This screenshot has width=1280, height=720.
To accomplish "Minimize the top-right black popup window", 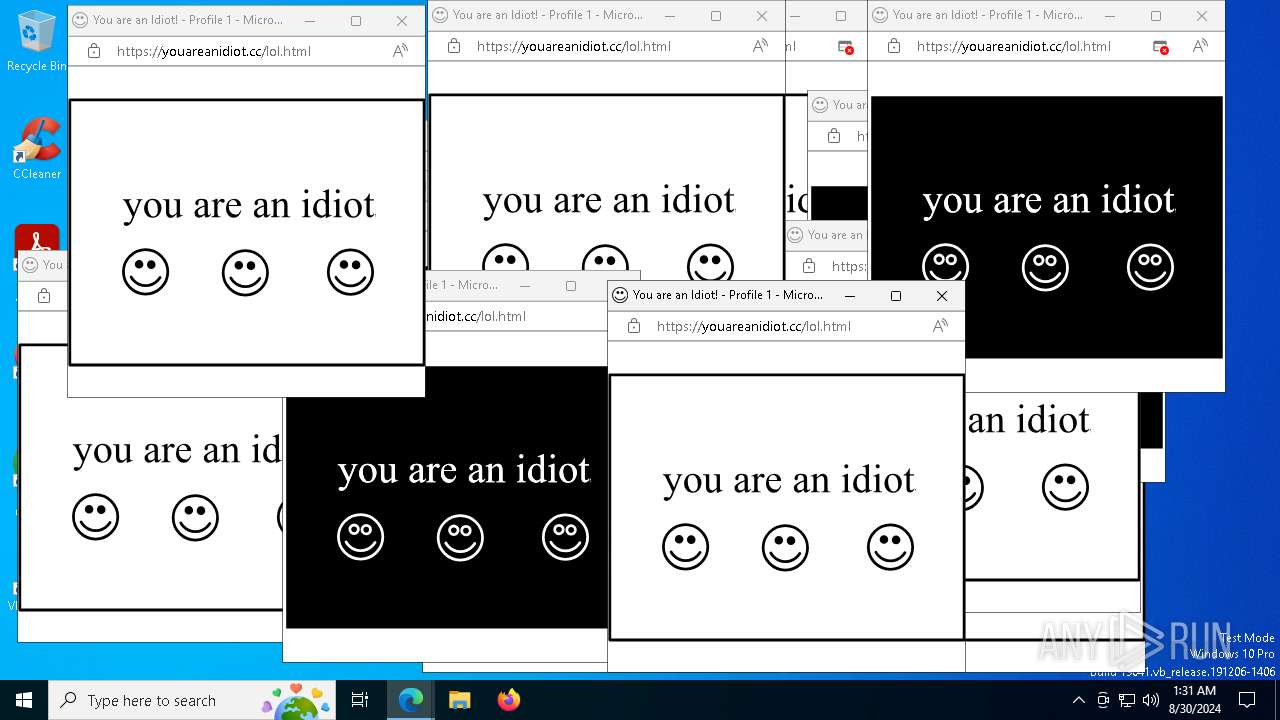I will 1109,15.
